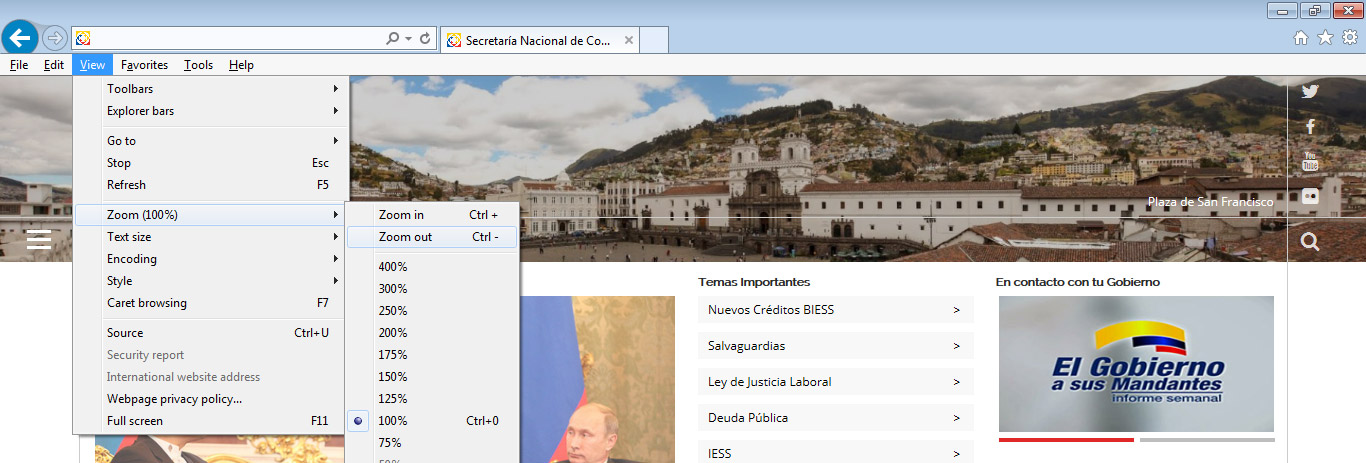The height and width of the screenshot is (463, 1366).
Task: Open the Favorites menu in menu bar
Action: coord(144,65)
